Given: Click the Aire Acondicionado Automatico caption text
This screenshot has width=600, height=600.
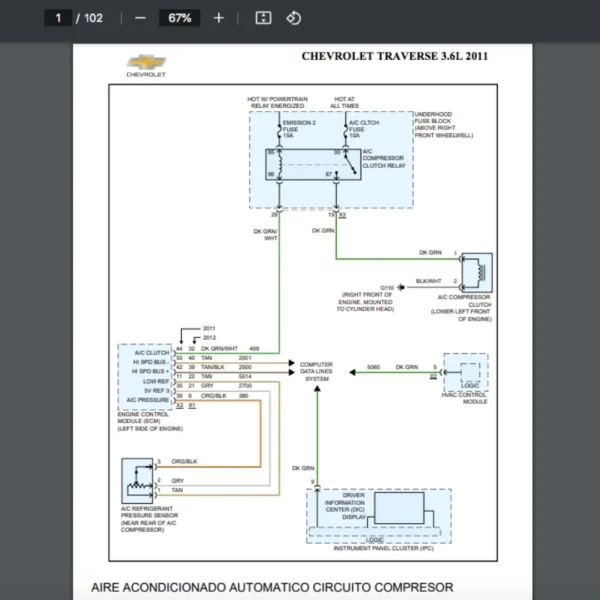Looking at the screenshot, I should tap(272, 586).
